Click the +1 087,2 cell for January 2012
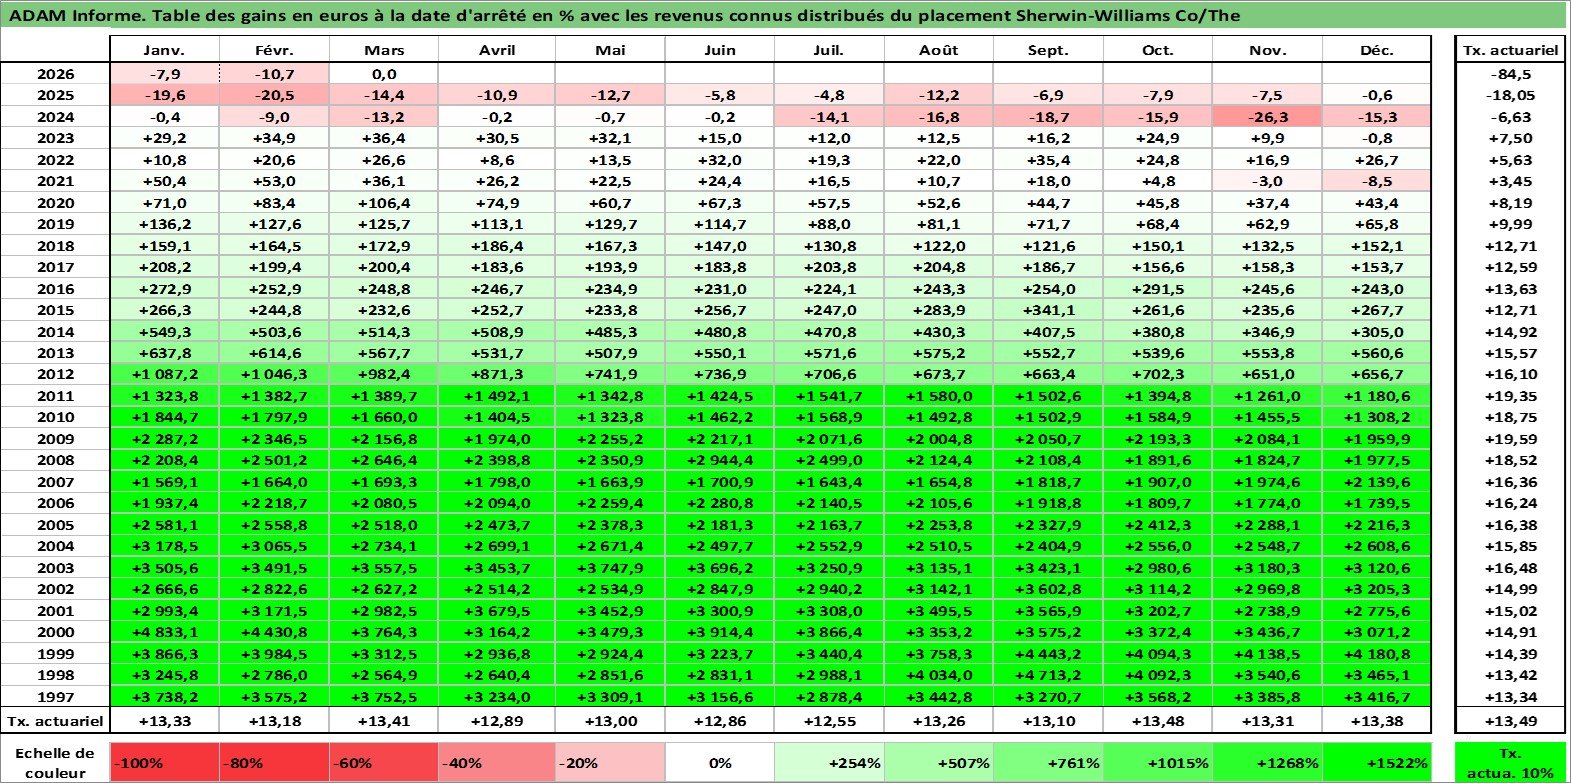 [164, 374]
